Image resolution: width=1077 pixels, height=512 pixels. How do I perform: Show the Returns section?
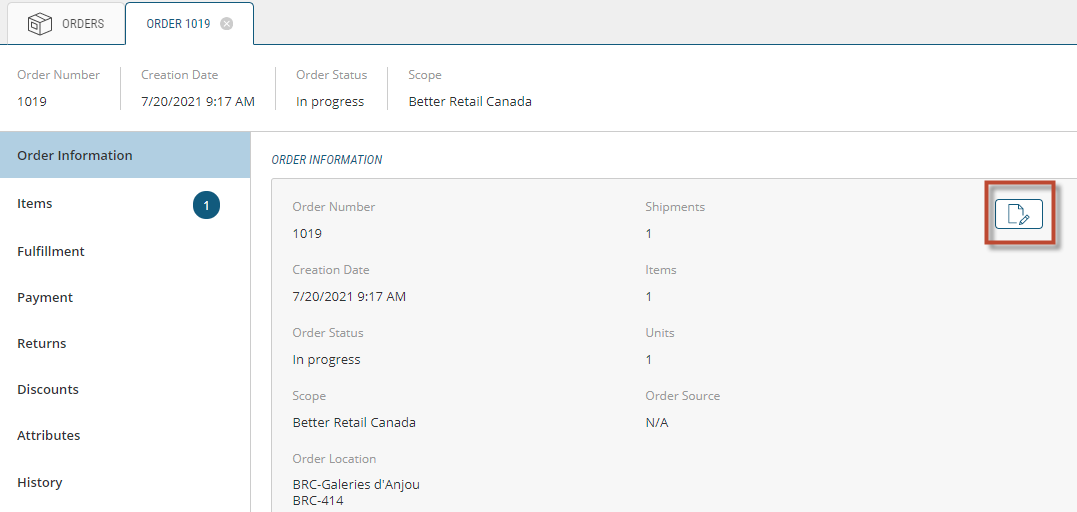[42, 344]
